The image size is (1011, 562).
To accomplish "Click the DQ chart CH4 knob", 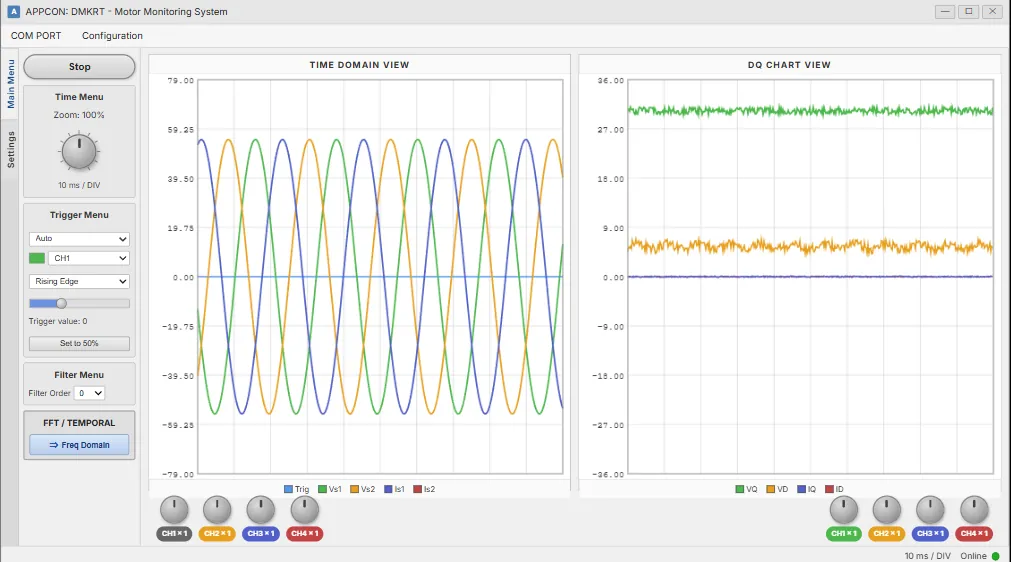I will tap(974, 510).
